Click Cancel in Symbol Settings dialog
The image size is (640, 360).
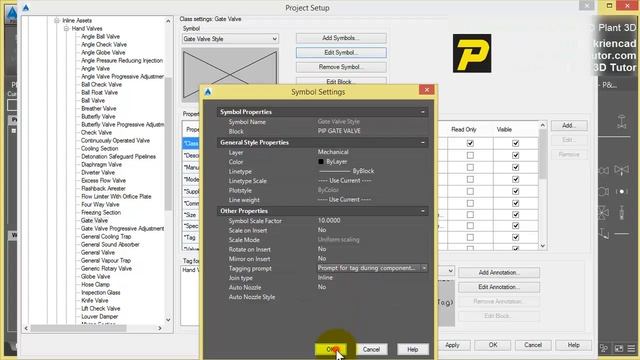[x=371, y=349]
